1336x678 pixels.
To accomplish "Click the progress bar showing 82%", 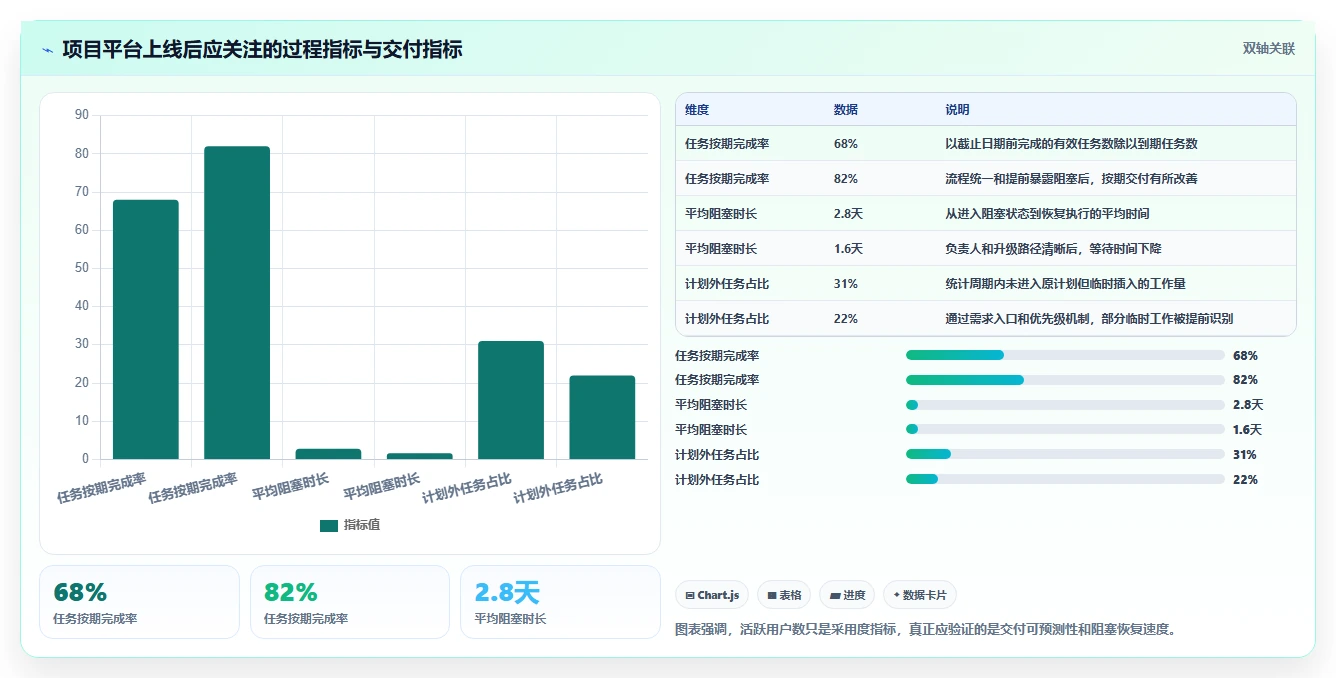I will (1065, 380).
